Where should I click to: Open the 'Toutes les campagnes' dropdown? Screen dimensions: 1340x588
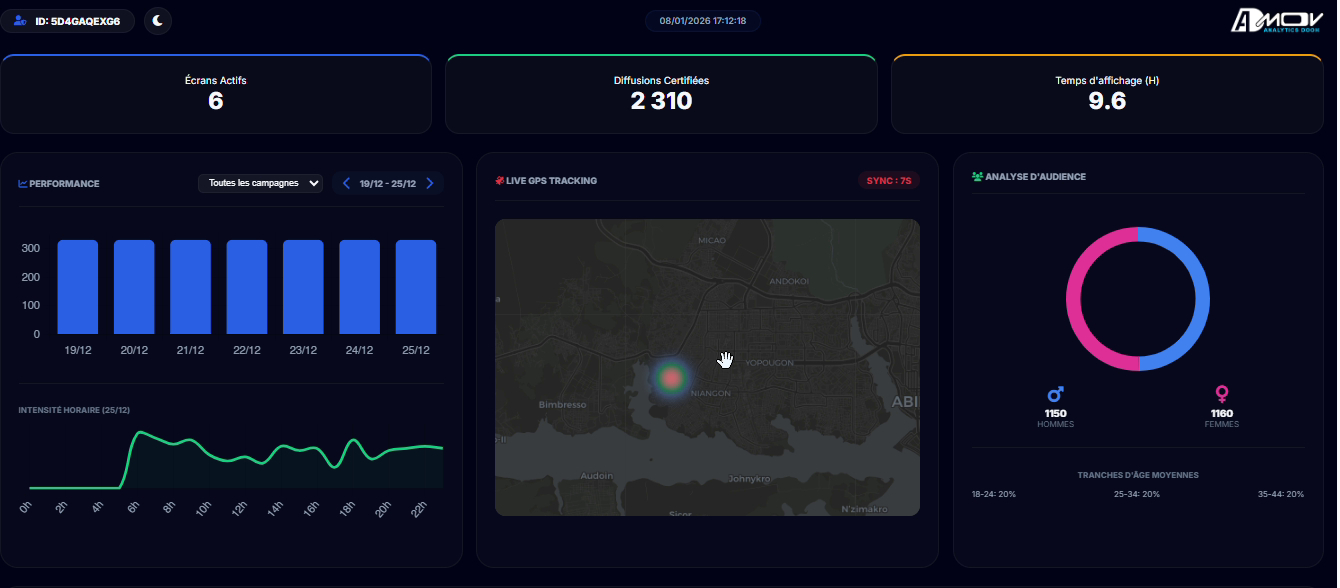(x=260, y=183)
